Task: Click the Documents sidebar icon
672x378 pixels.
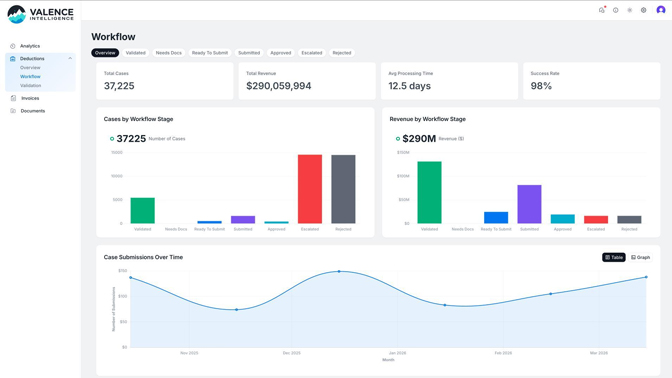Action: 13,111
